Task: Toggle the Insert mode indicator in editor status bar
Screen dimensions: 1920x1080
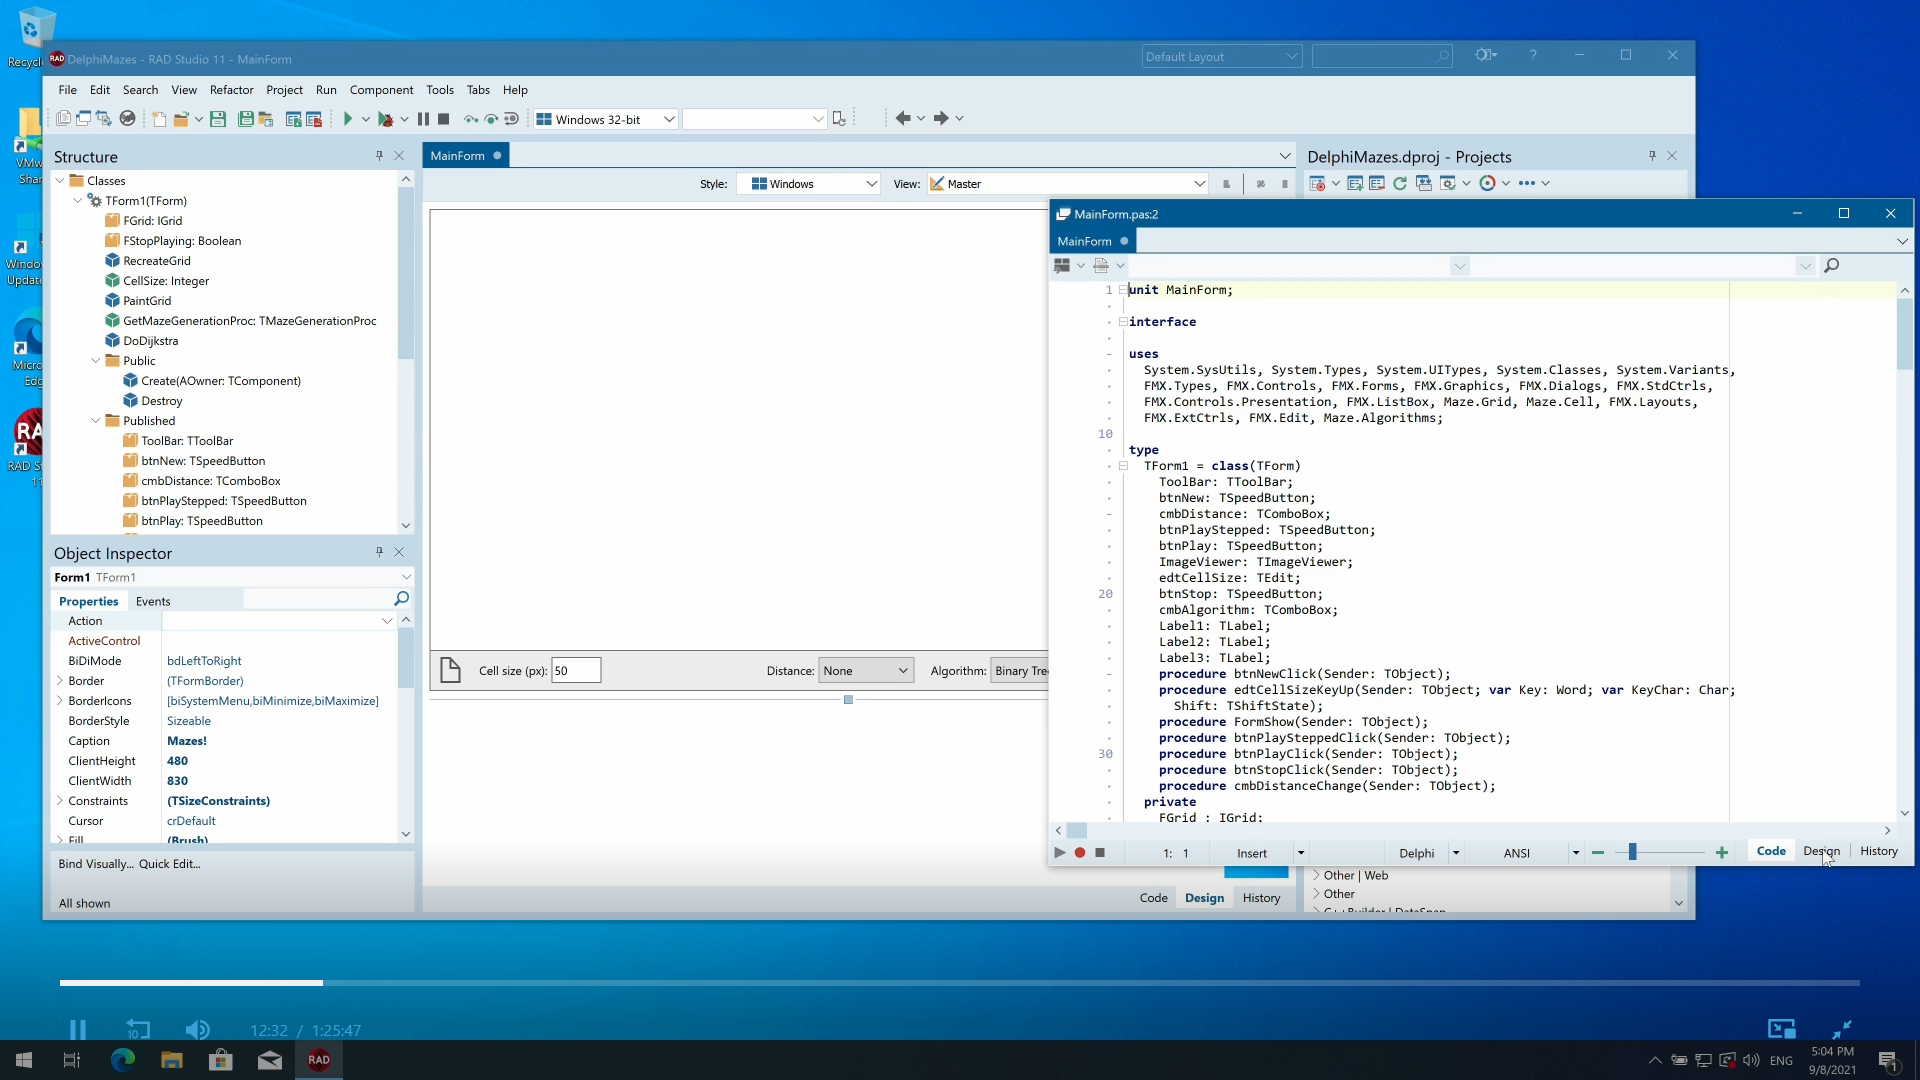Action: coord(1251,853)
